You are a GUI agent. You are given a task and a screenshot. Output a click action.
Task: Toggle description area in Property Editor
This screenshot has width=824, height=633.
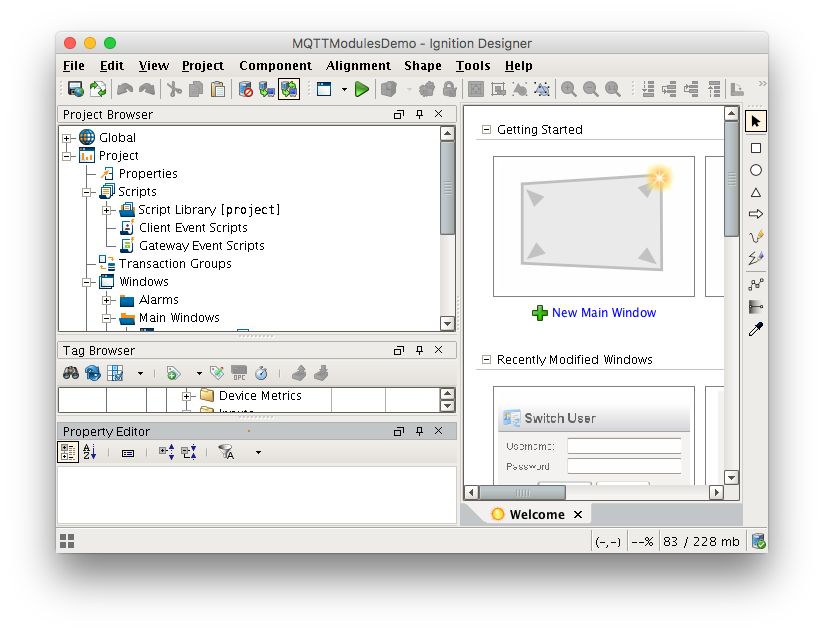(128, 453)
